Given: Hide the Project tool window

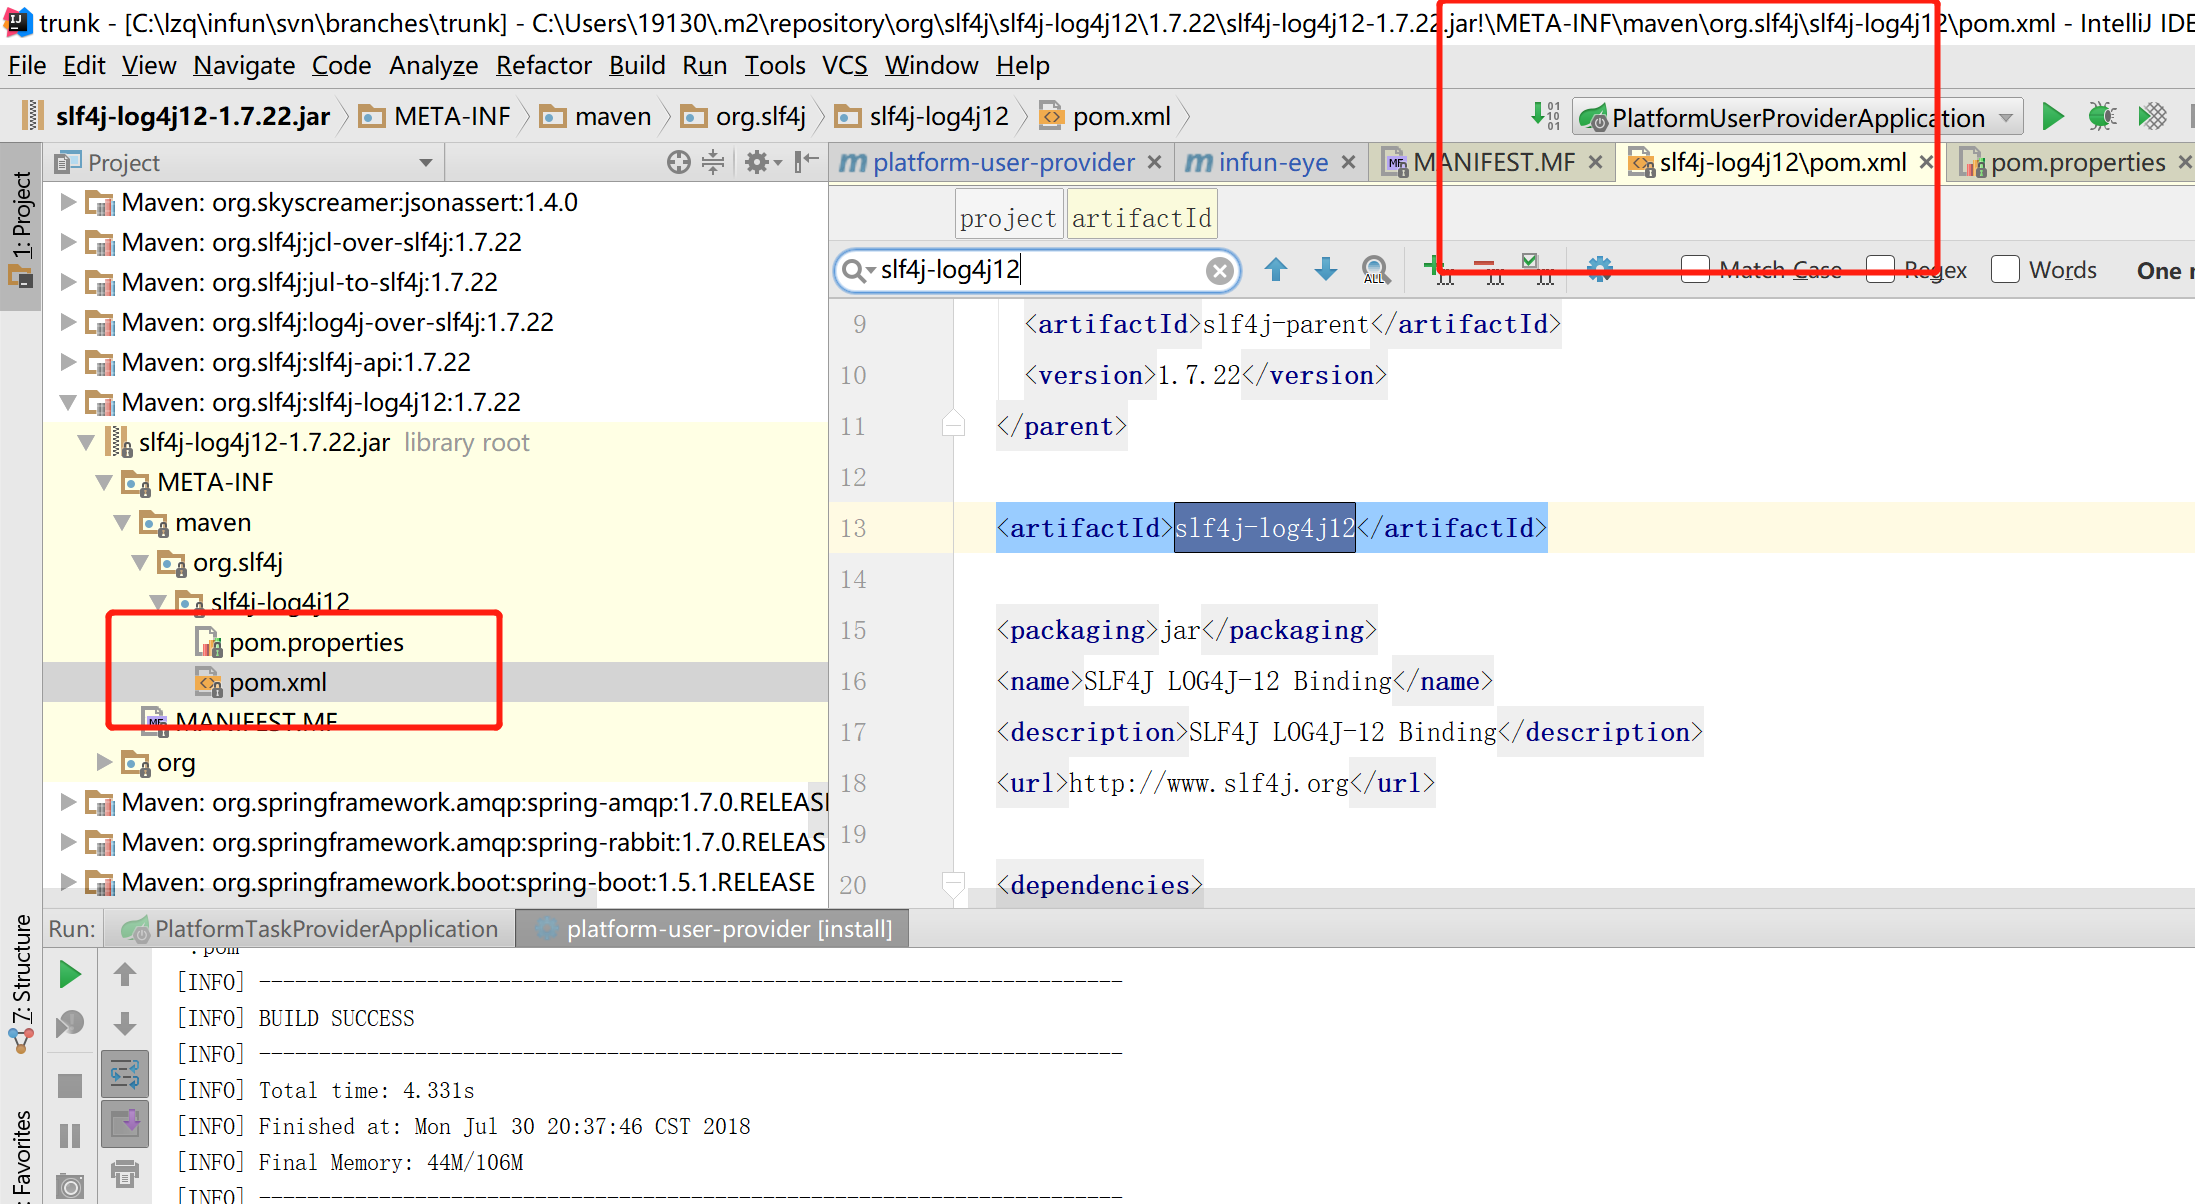Looking at the screenshot, I should [806, 162].
